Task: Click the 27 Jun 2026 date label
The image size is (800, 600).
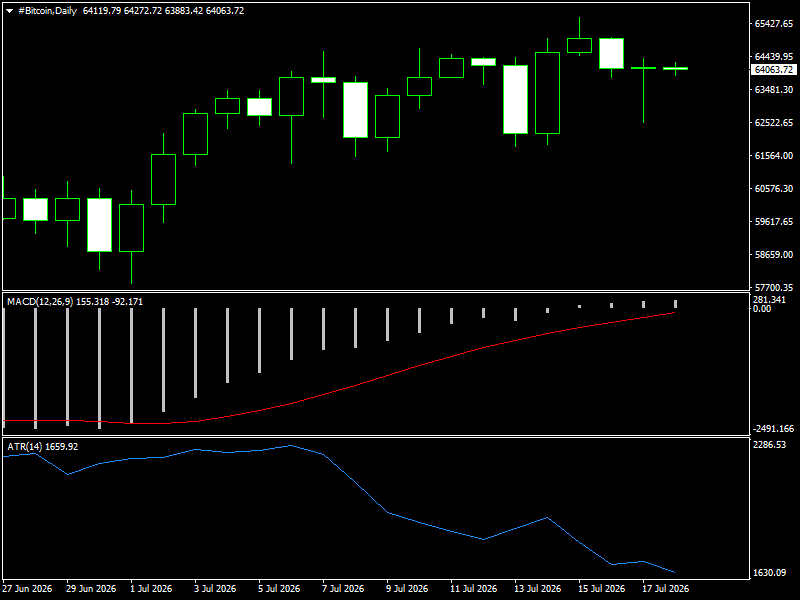Action: click(27, 588)
